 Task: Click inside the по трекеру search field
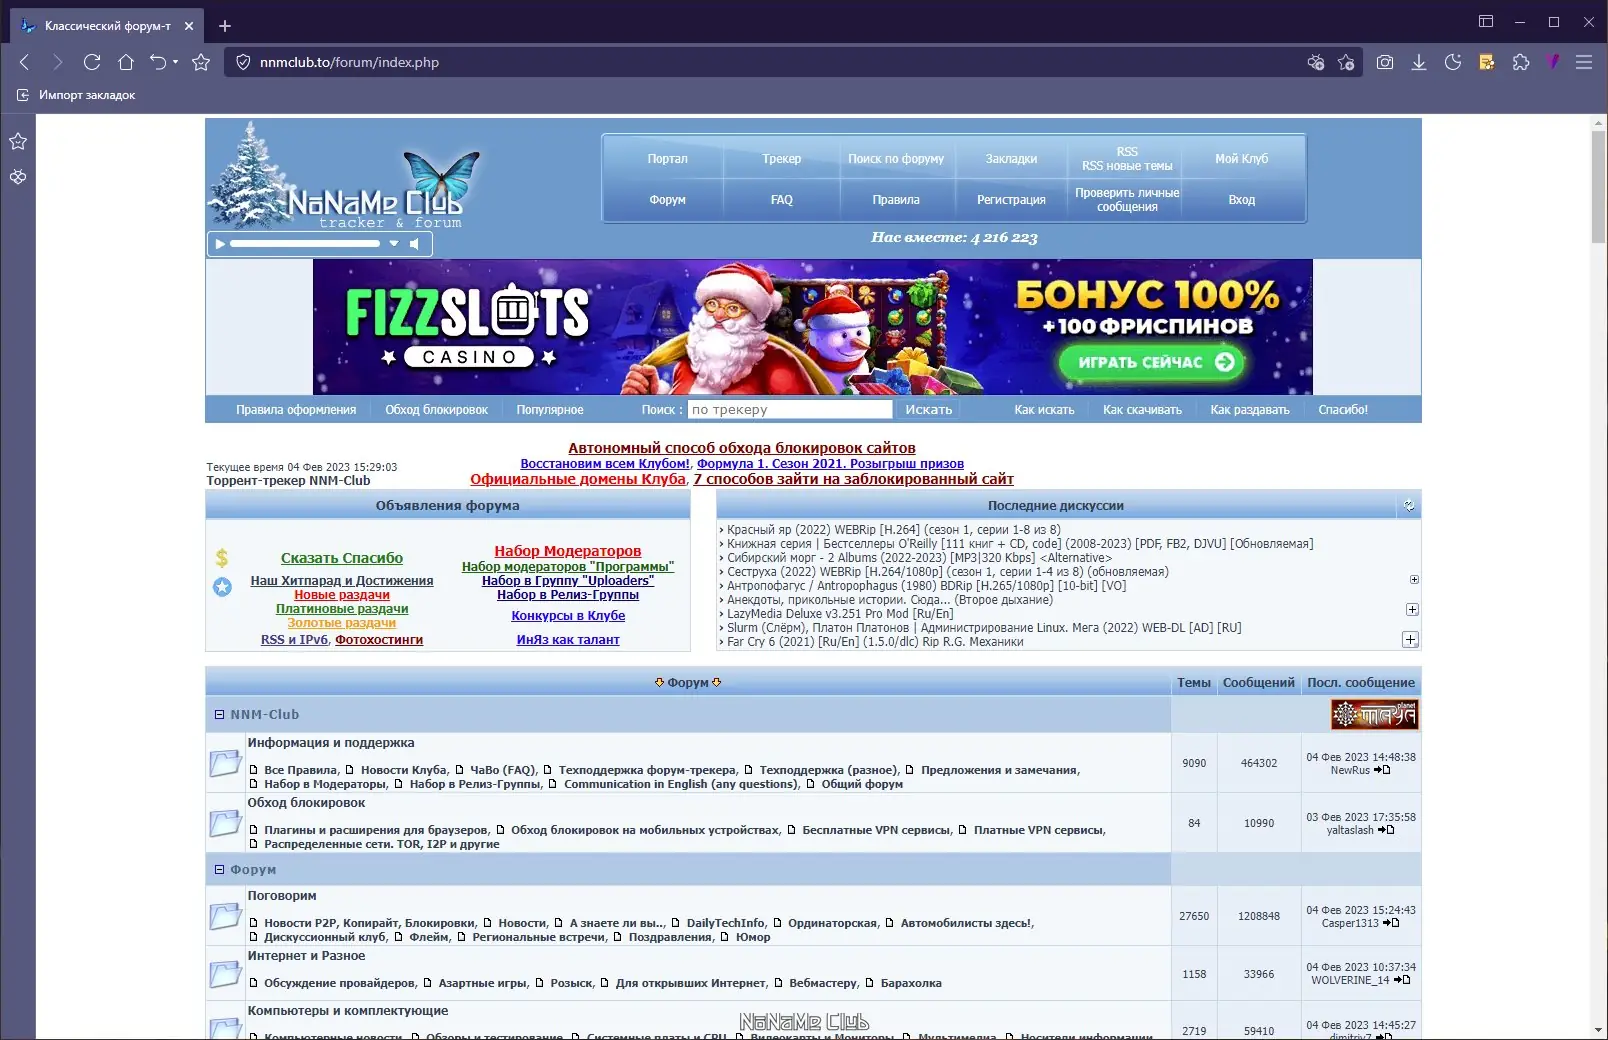tap(789, 408)
